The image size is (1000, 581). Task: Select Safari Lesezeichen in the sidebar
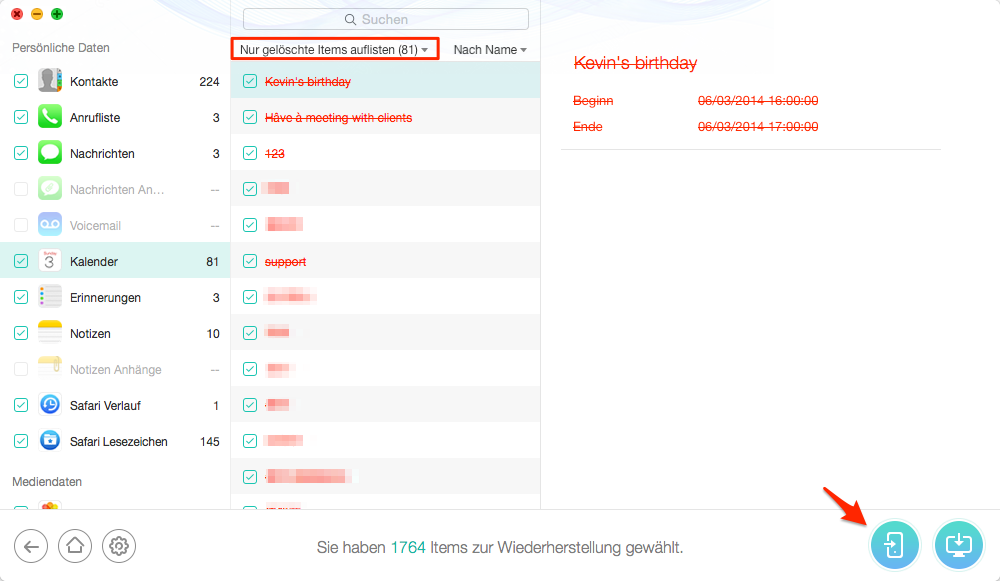pyautogui.click(x=115, y=441)
